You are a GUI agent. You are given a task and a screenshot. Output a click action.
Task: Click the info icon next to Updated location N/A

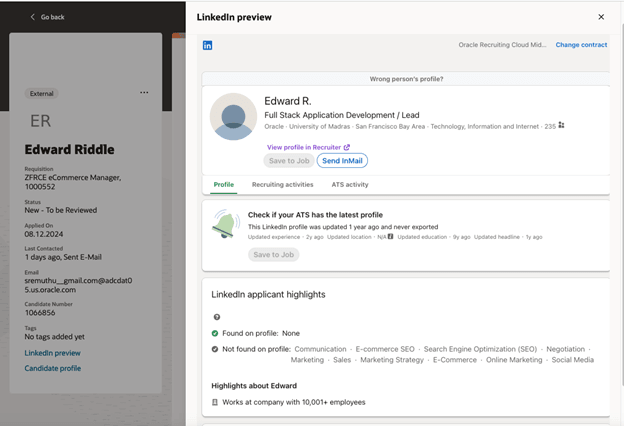pyautogui.click(x=390, y=236)
